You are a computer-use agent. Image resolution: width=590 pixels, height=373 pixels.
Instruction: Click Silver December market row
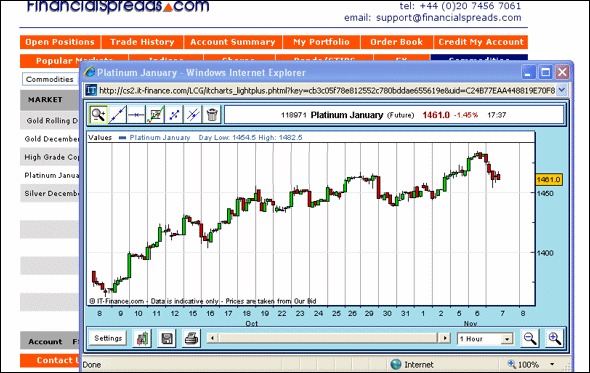[50, 193]
